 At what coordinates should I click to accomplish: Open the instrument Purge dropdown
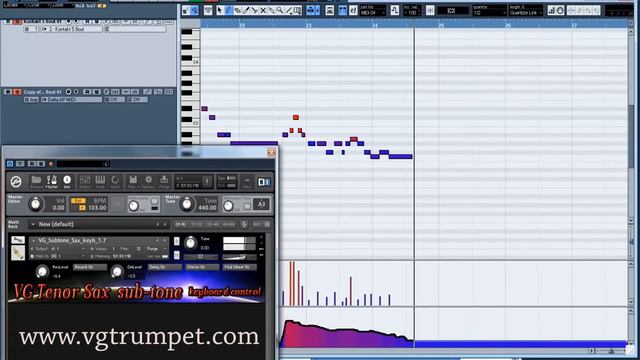coord(157,249)
